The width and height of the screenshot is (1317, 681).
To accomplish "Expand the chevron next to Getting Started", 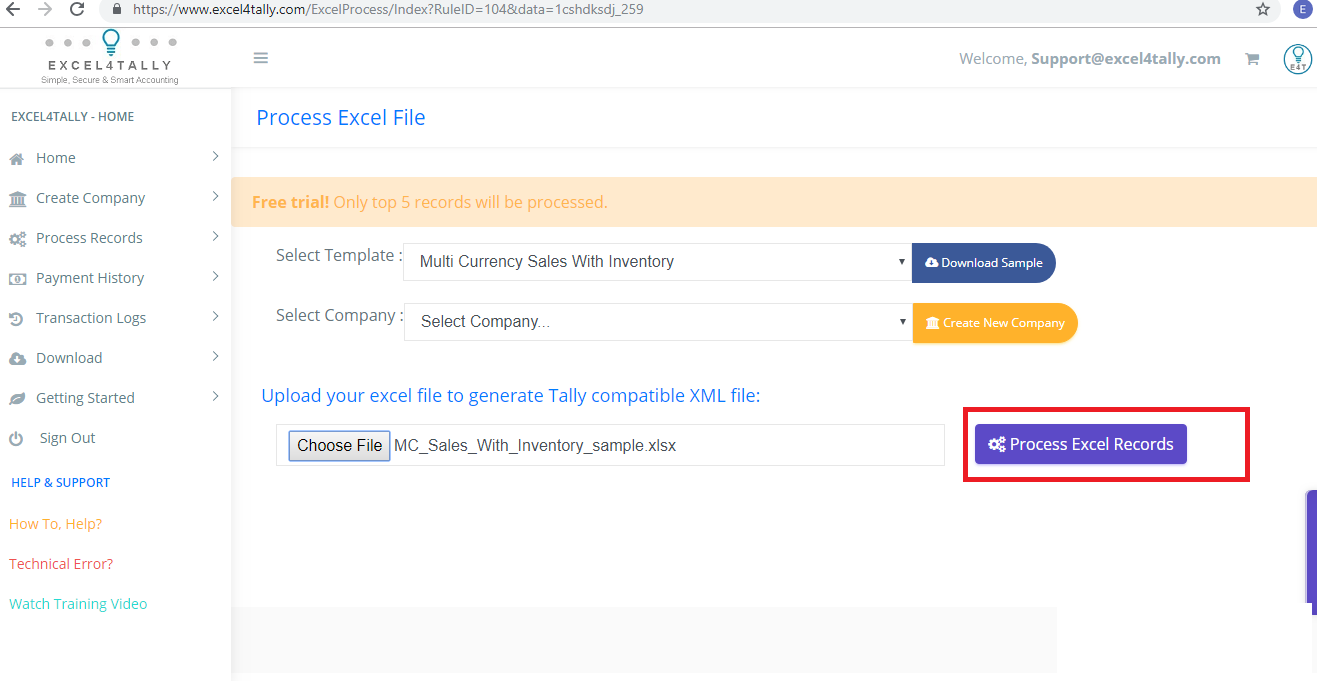I will point(215,397).
